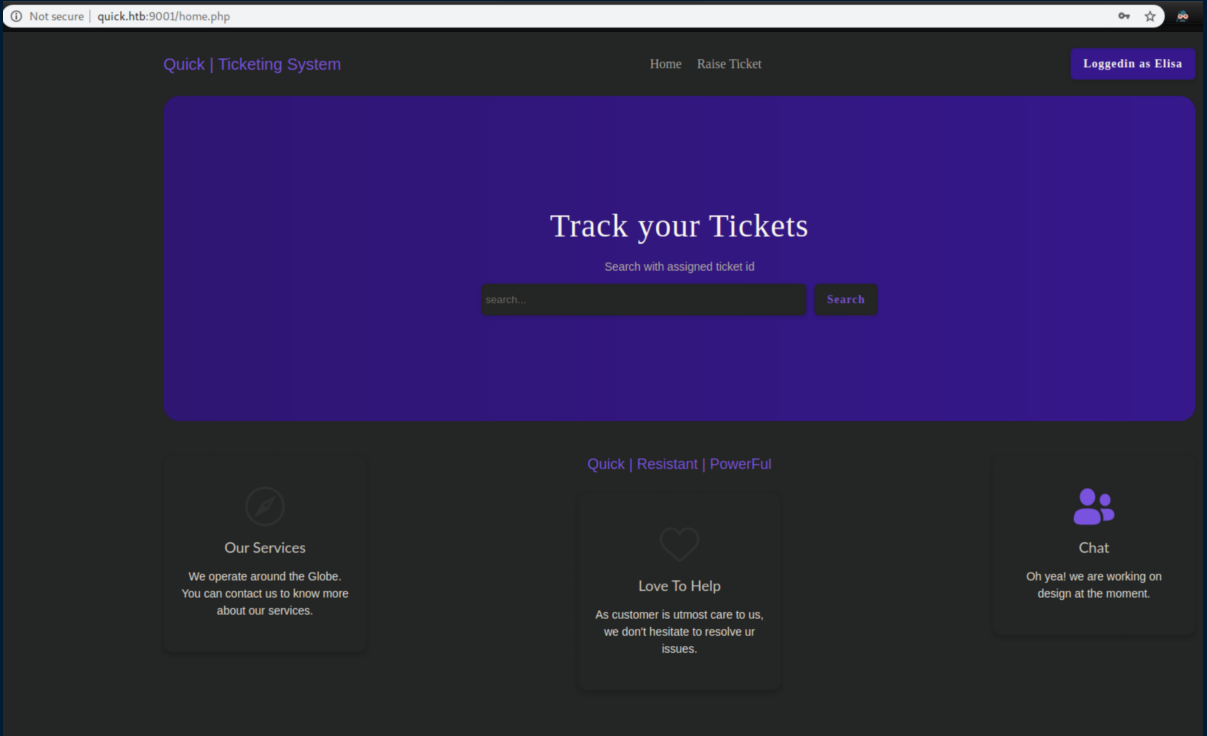Open the saved passwords key icon
Image resolution: width=1207 pixels, height=736 pixels.
[1124, 16]
